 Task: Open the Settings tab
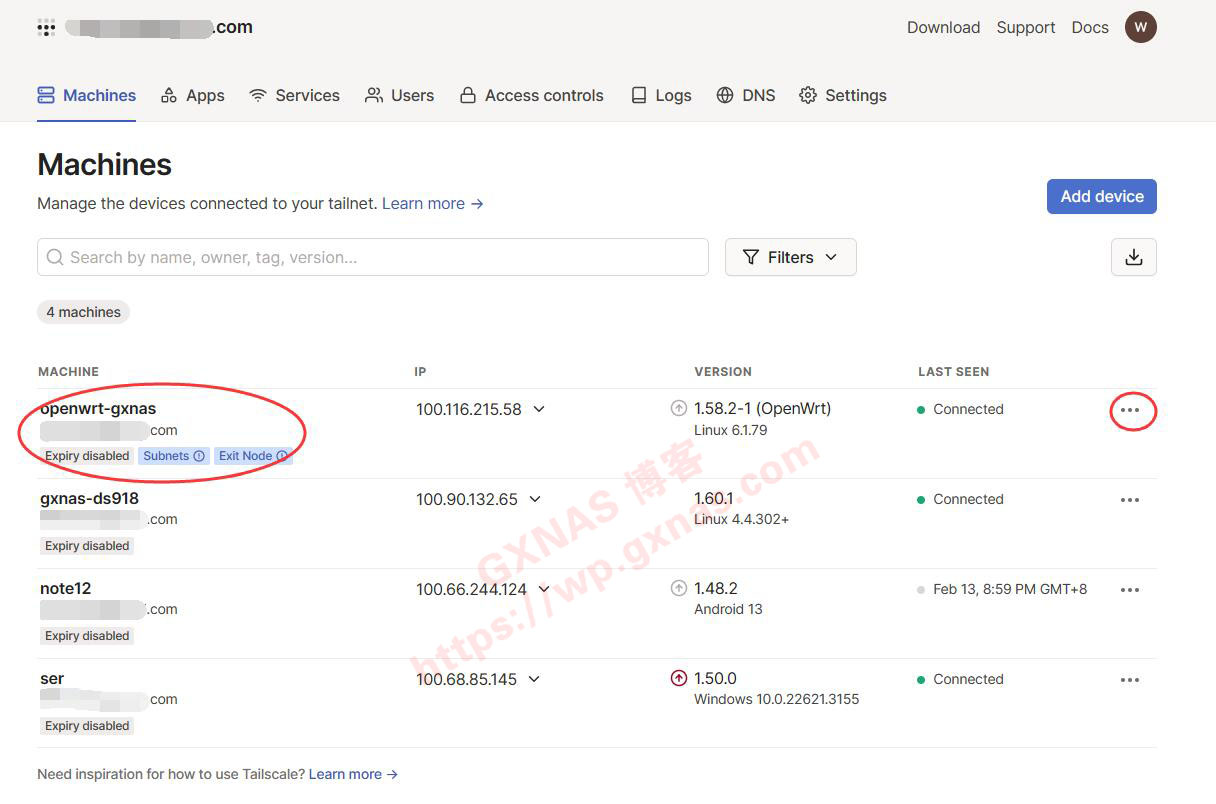(843, 95)
